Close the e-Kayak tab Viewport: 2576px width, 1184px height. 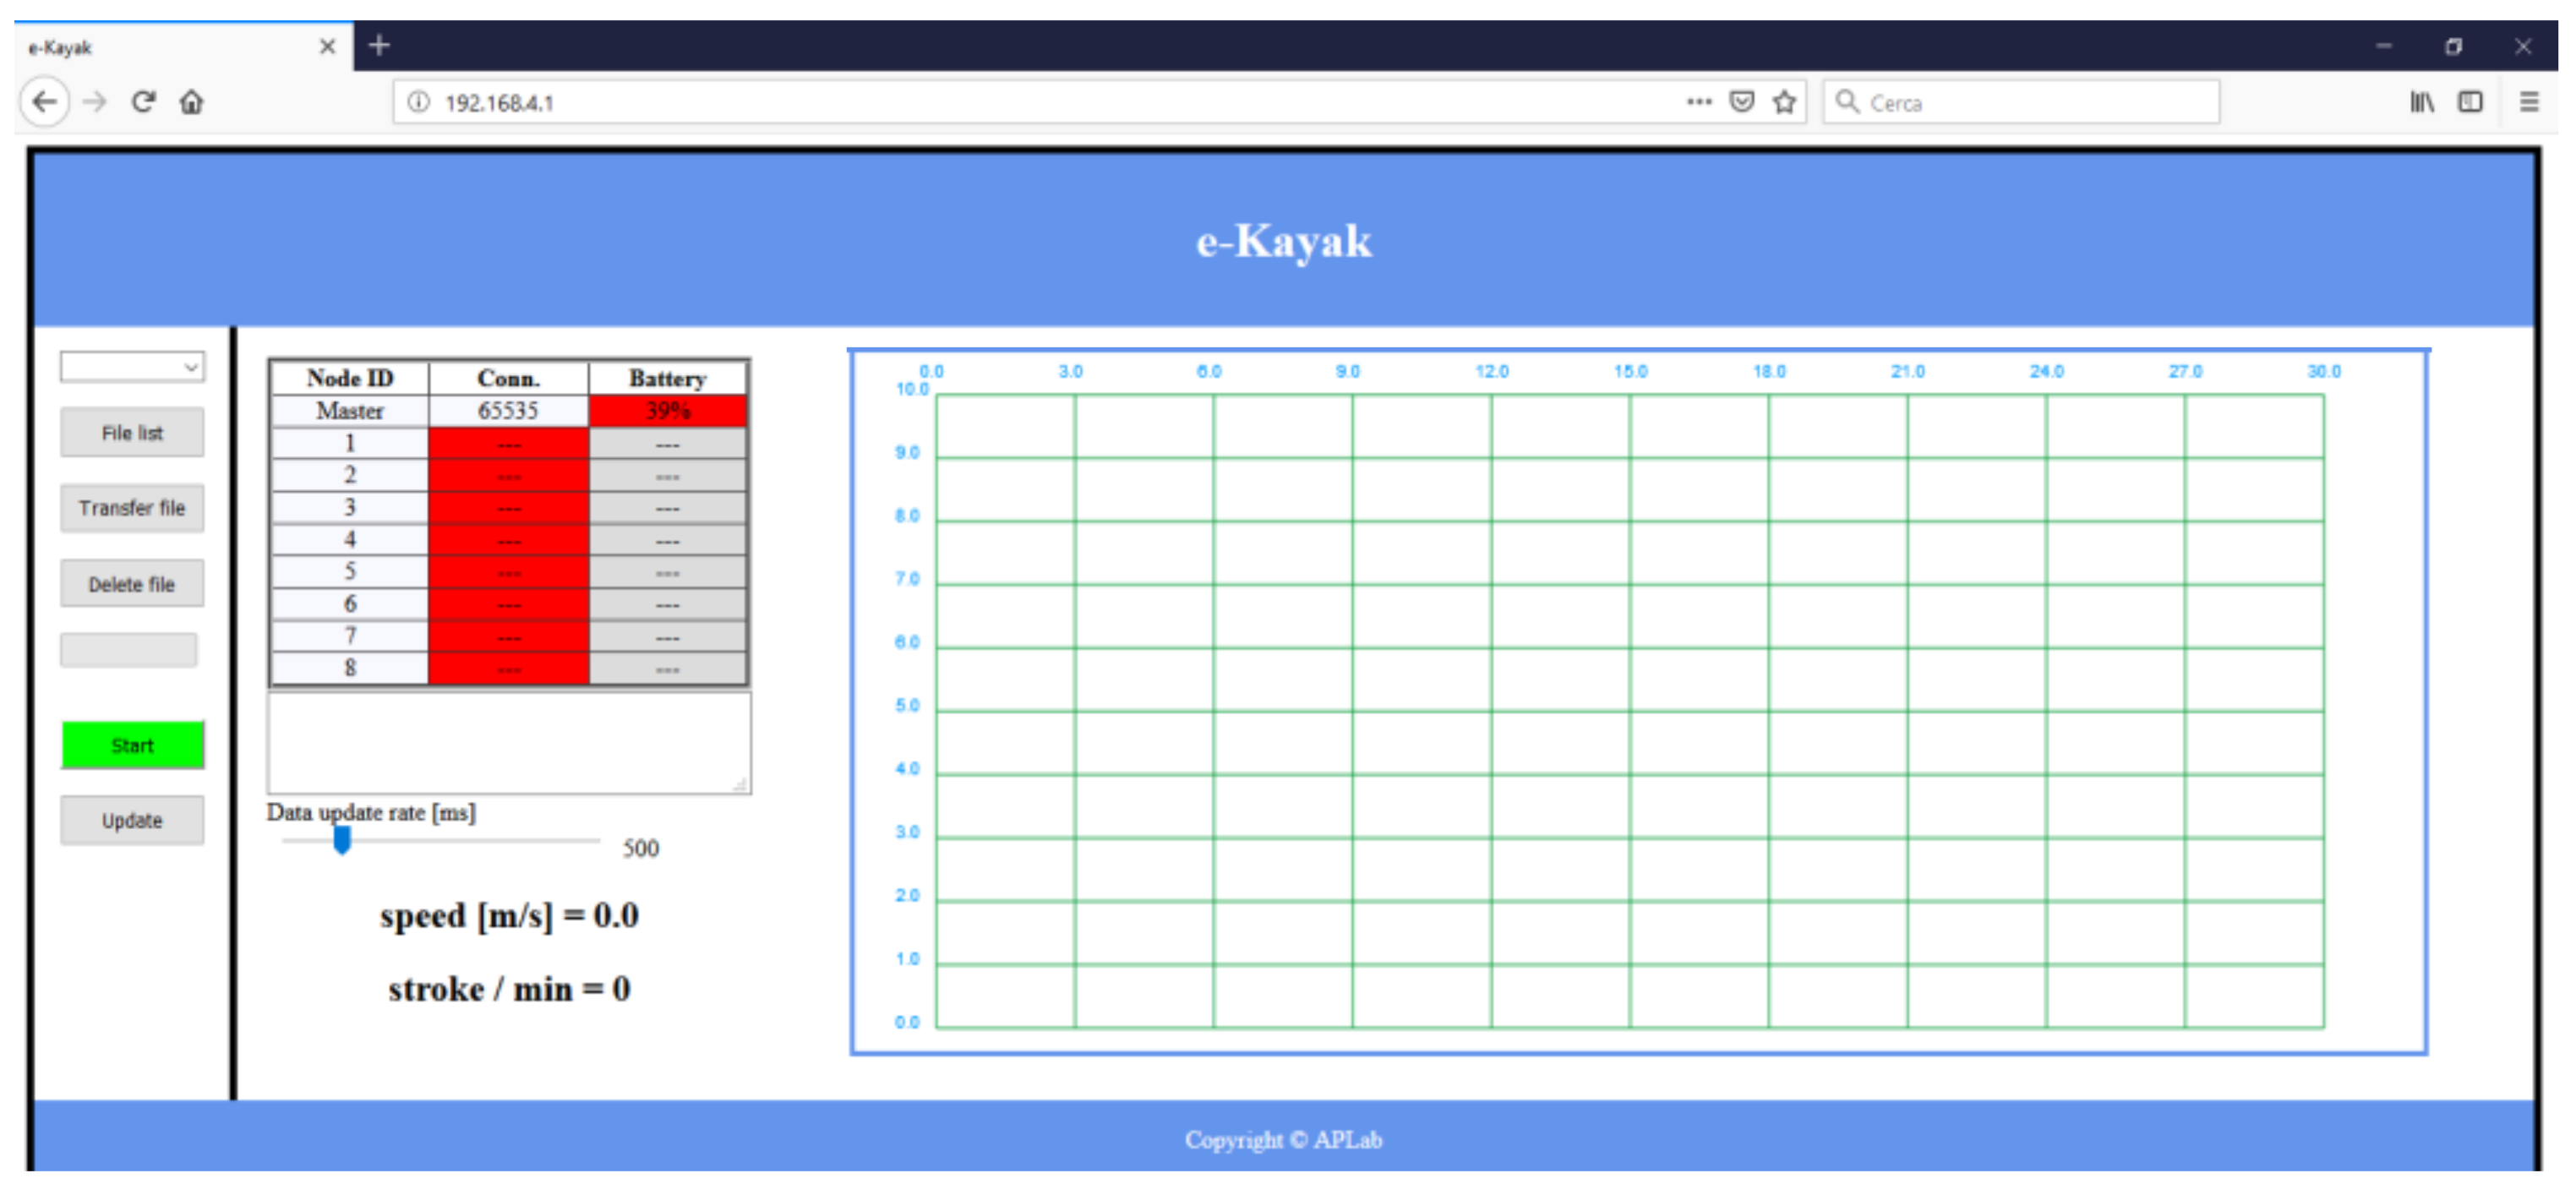(x=327, y=47)
